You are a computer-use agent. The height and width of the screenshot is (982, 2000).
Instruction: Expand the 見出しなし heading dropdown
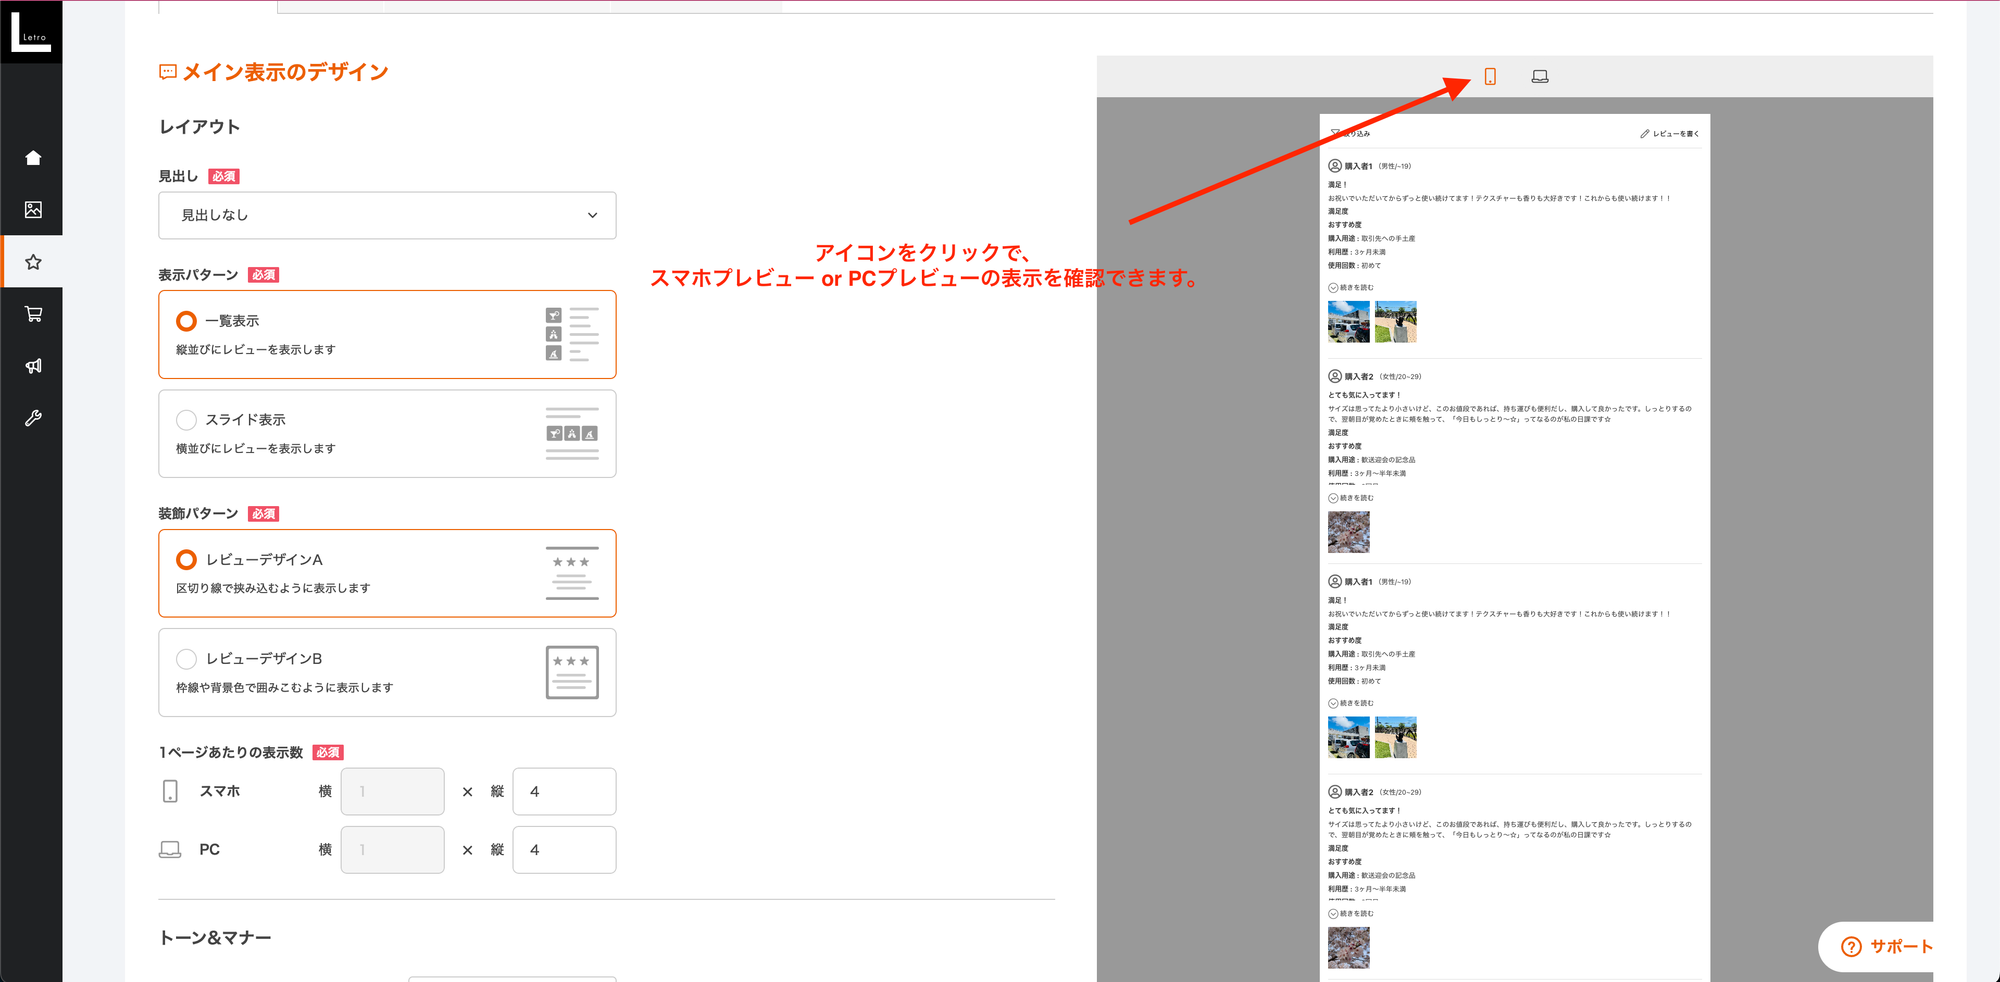coord(387,216)
